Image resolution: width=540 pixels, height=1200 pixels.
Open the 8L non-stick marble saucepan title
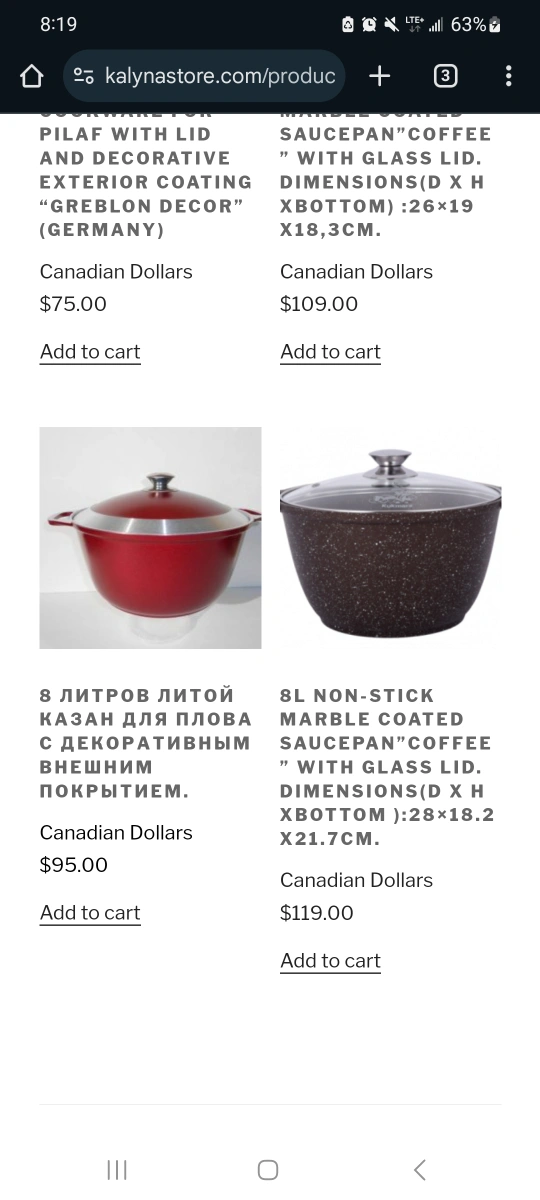point(387,767)
